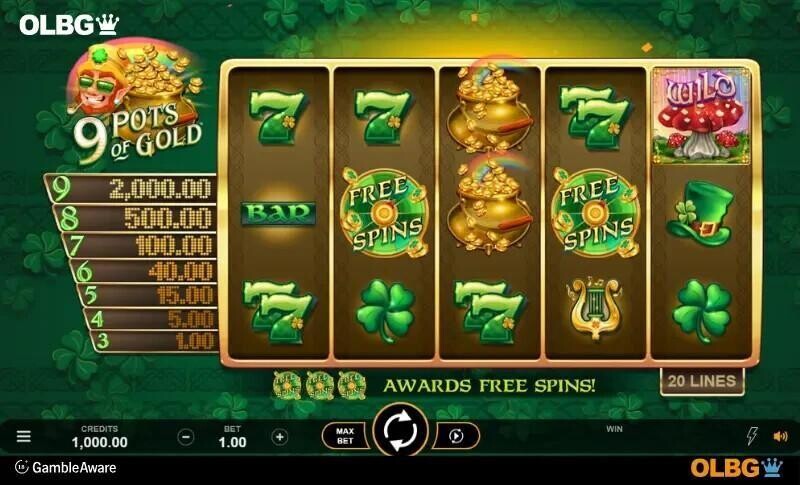Select the Wild mushroom symbol
800x485 pixels.
pos(701,116)
